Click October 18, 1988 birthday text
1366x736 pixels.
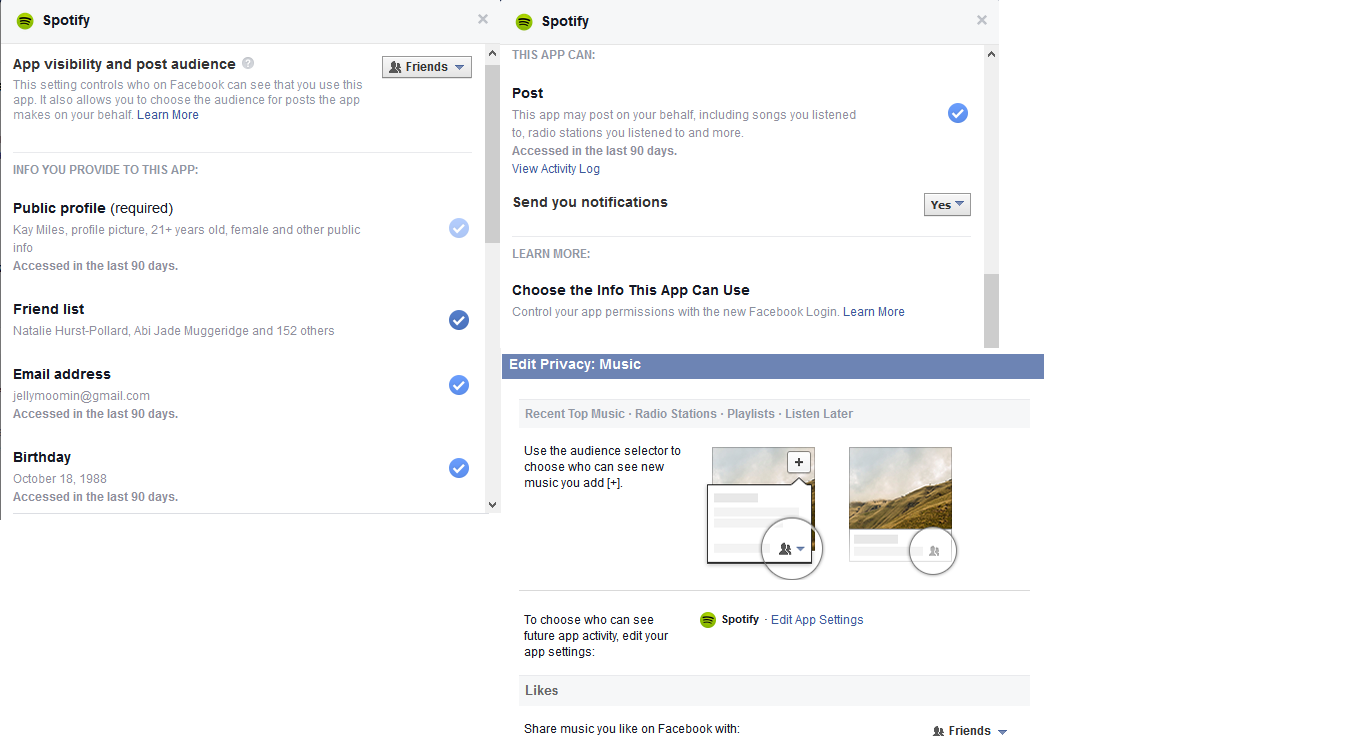tap(60, 479)
